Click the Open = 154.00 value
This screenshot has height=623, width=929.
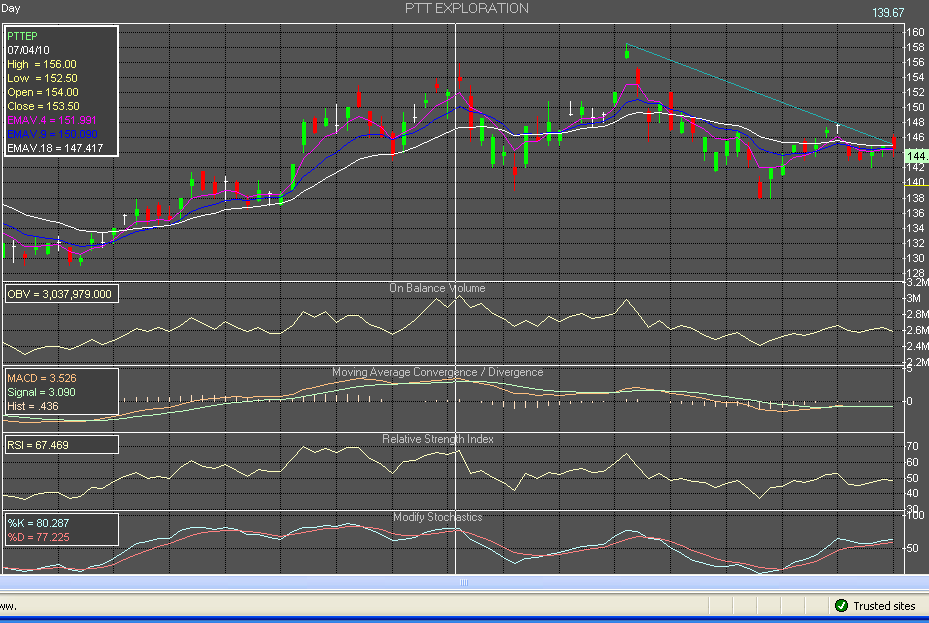click(43, 92)
